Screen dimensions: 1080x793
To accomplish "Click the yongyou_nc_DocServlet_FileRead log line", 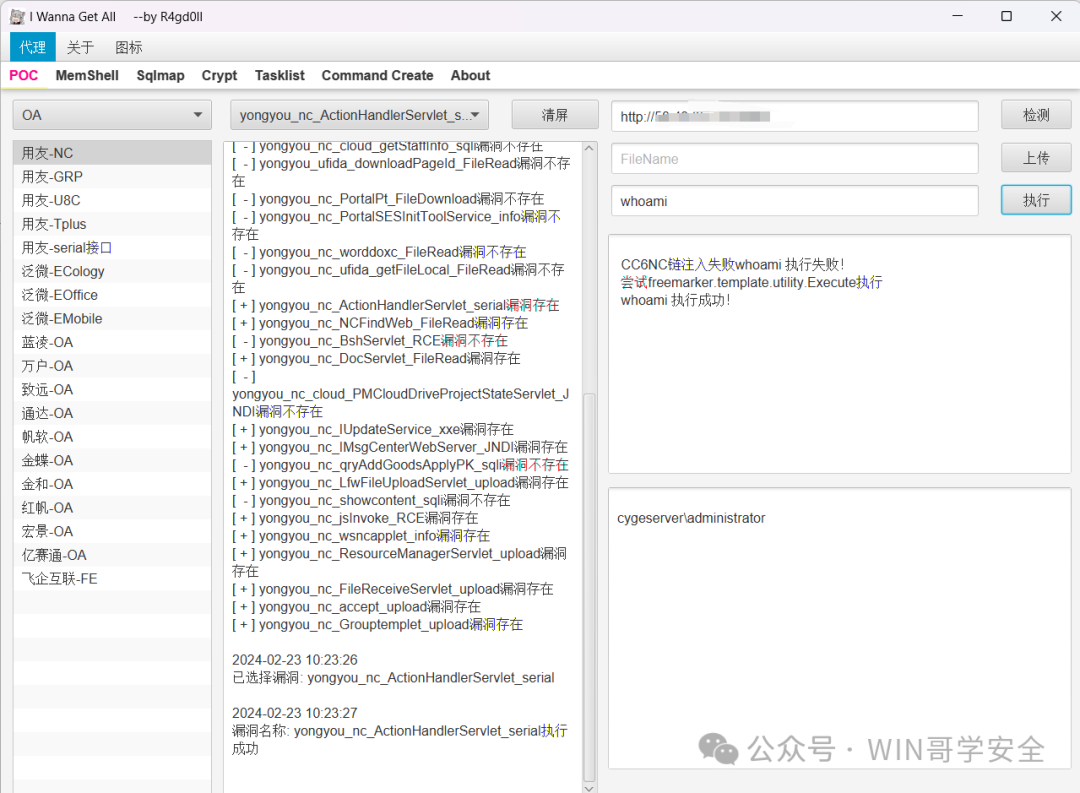I will tap(376, 358).
